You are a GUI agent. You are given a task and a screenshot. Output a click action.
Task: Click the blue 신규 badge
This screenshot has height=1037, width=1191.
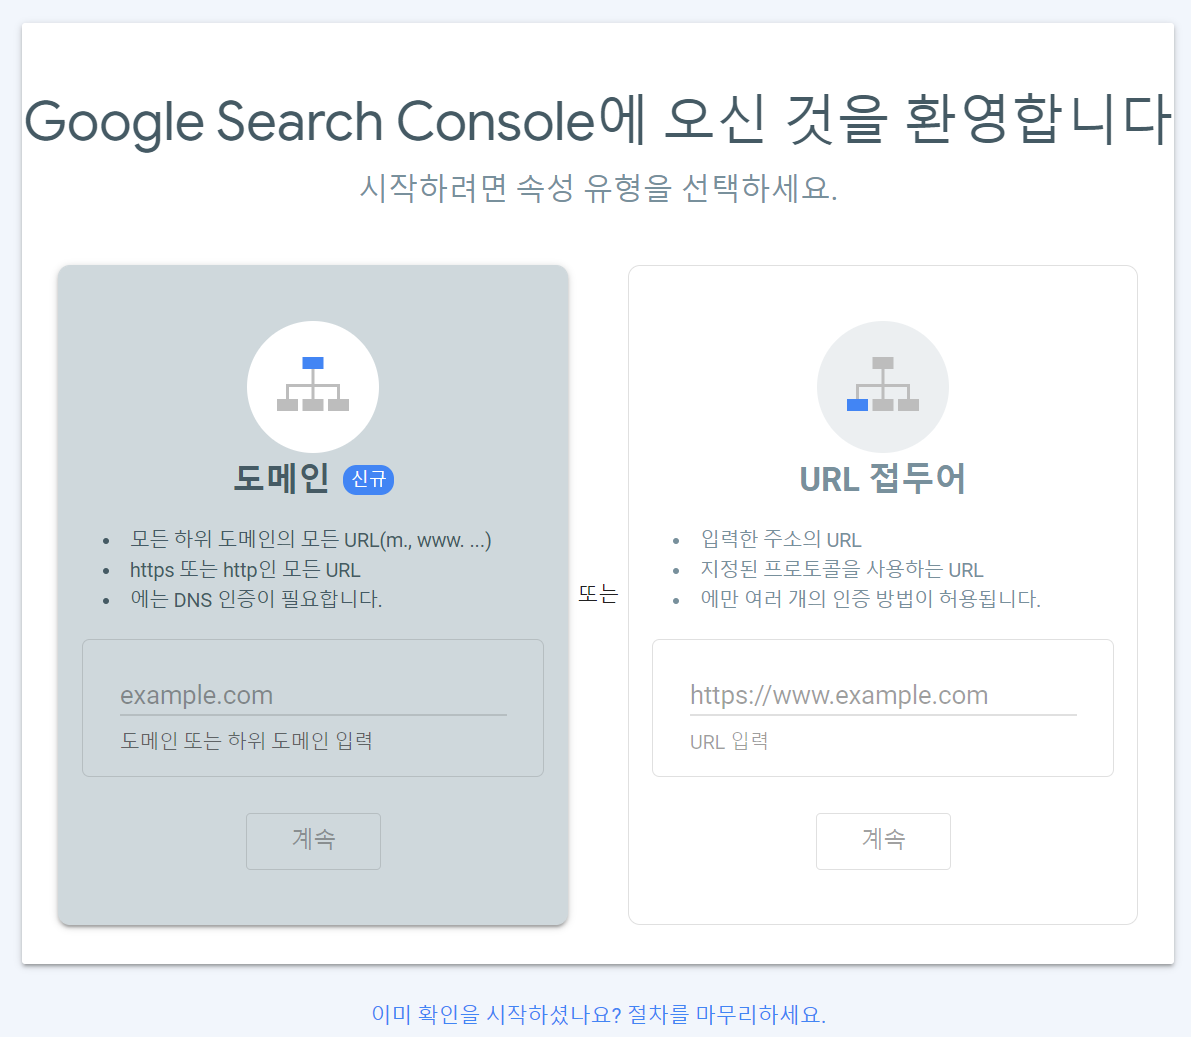click(368, 479)
